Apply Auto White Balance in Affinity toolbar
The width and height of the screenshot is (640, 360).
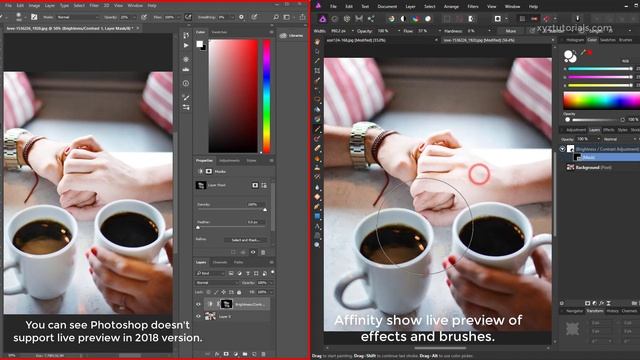pos(428,19)
